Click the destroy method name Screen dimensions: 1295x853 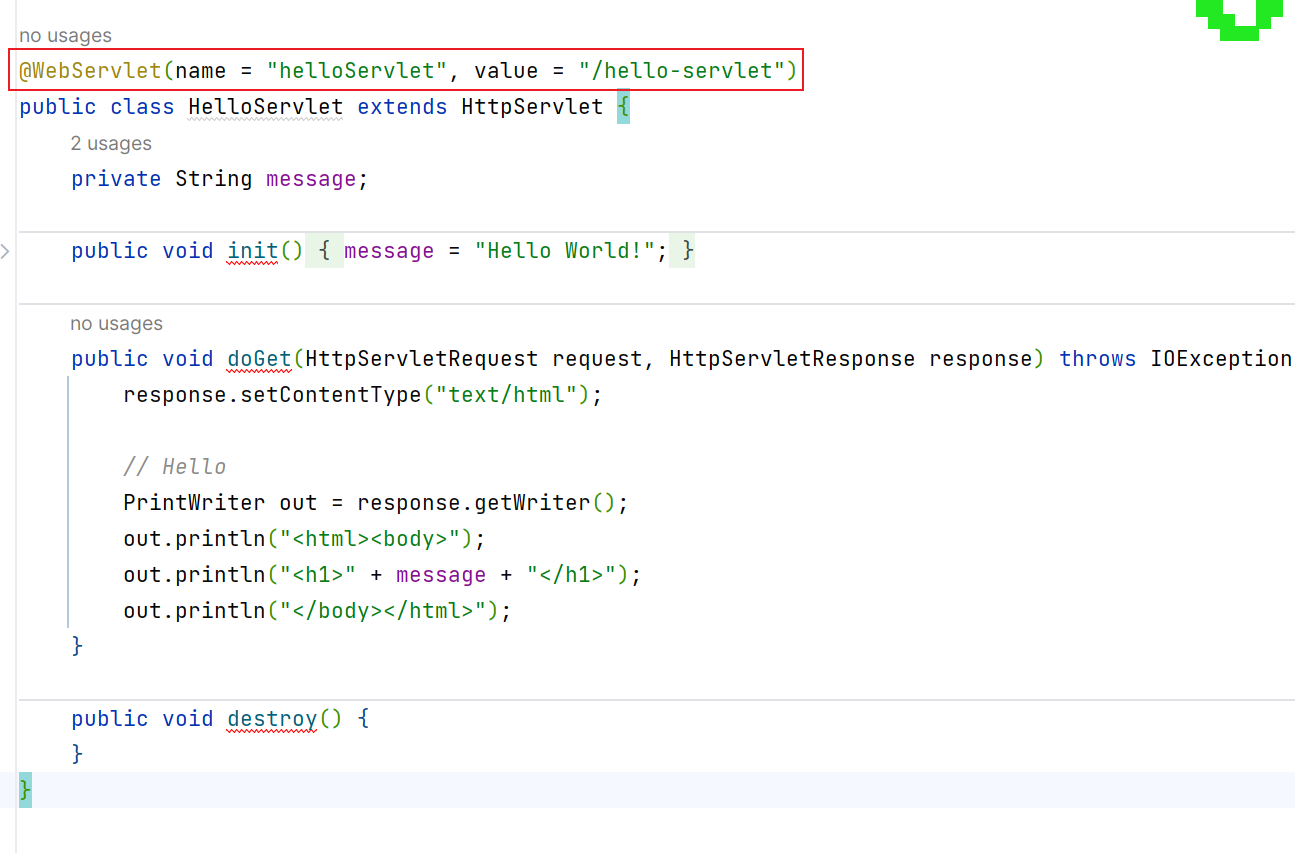272,719
